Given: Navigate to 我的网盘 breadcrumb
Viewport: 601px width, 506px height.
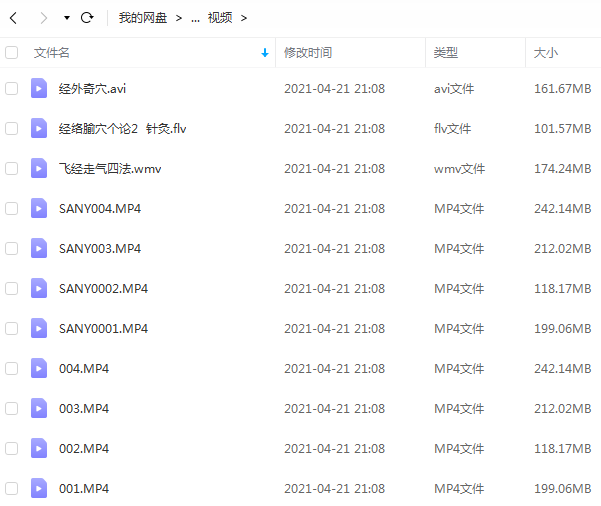Looking at the screenshot, I should (x=143, y=18).
